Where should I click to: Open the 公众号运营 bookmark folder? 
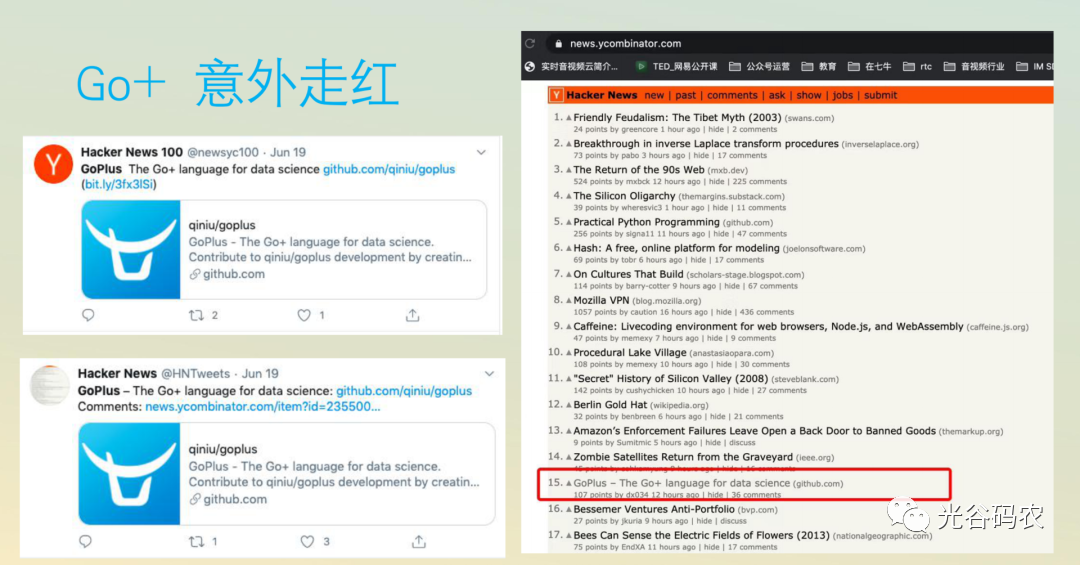[x=759, y=67]
